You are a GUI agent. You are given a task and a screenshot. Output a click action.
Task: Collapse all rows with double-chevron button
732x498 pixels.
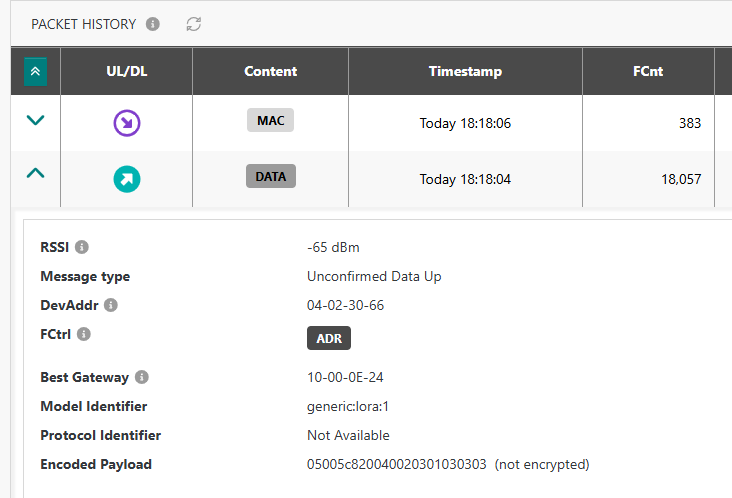coord(35,71)
